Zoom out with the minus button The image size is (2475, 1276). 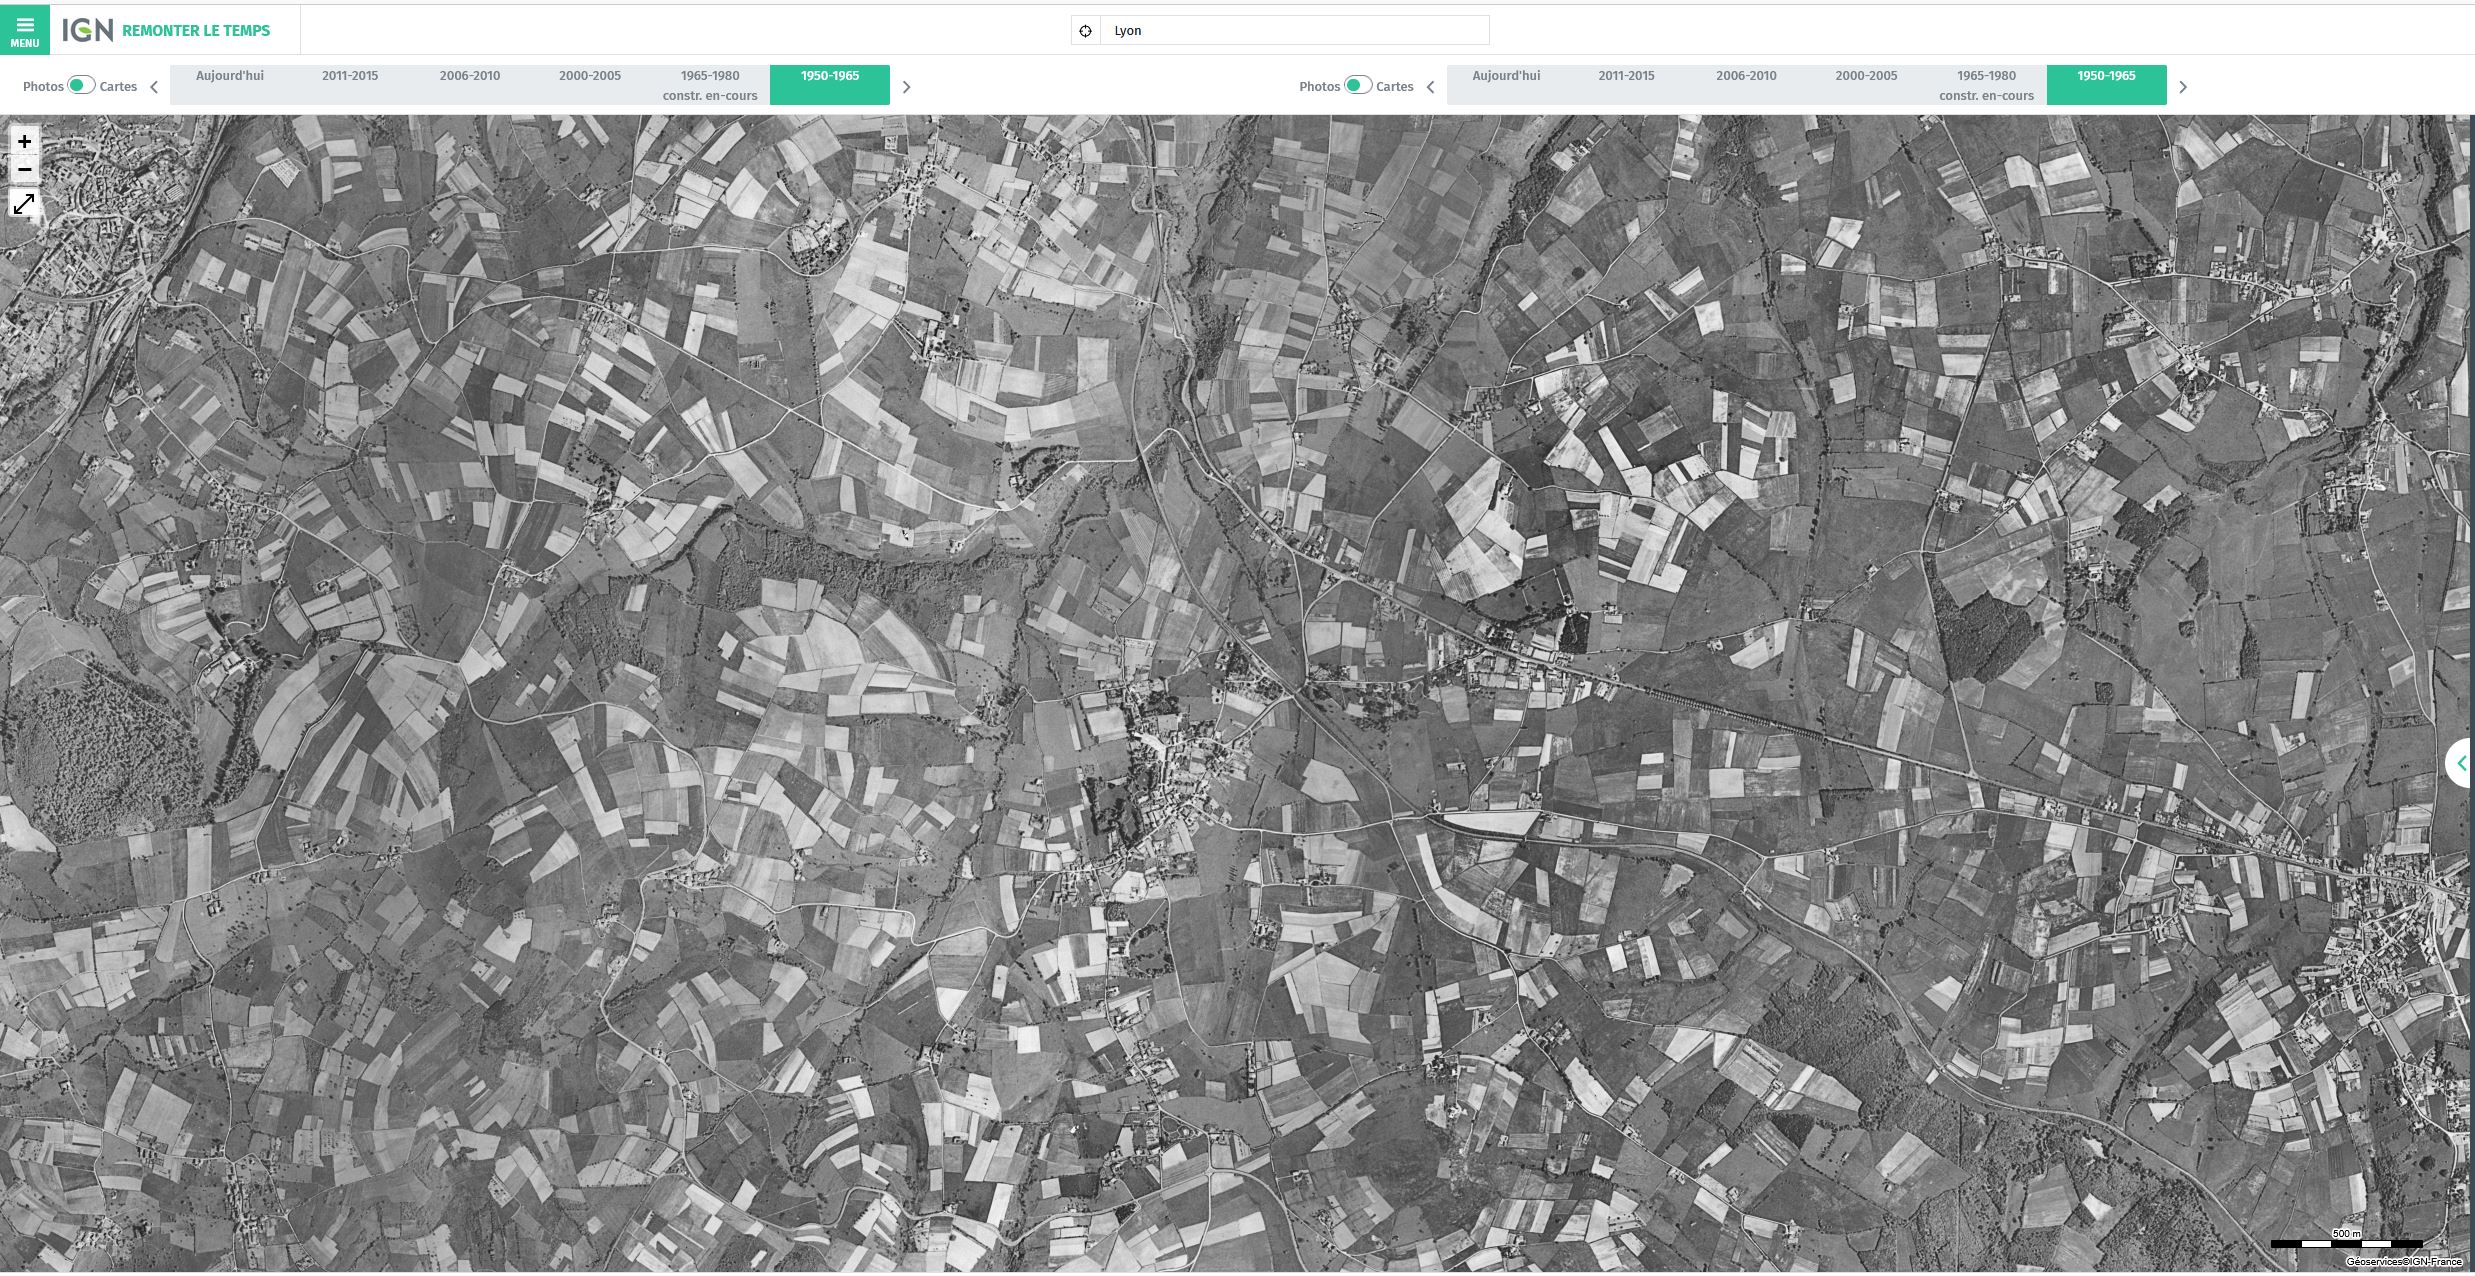pos(24,170)
